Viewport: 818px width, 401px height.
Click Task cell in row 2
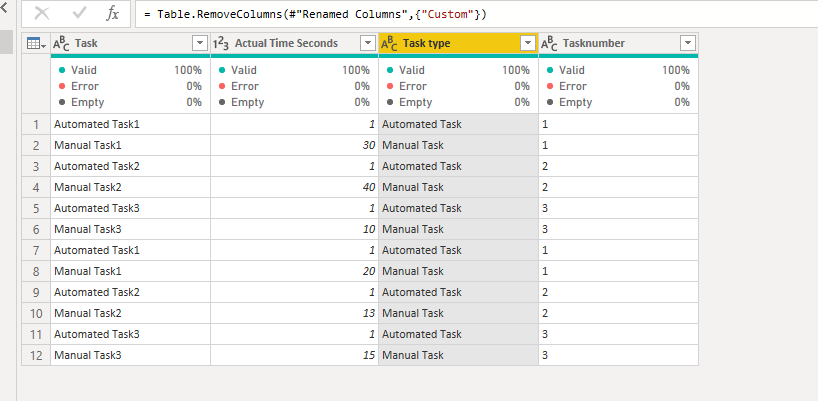pos(130,145)
